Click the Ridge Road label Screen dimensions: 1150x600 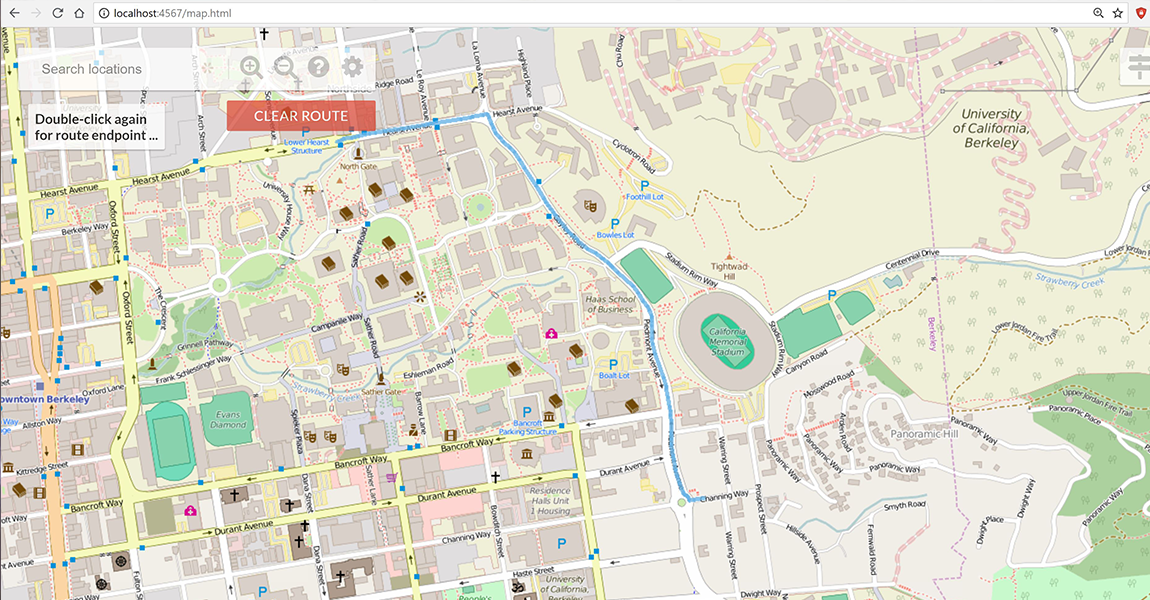(x=395, y=83)
